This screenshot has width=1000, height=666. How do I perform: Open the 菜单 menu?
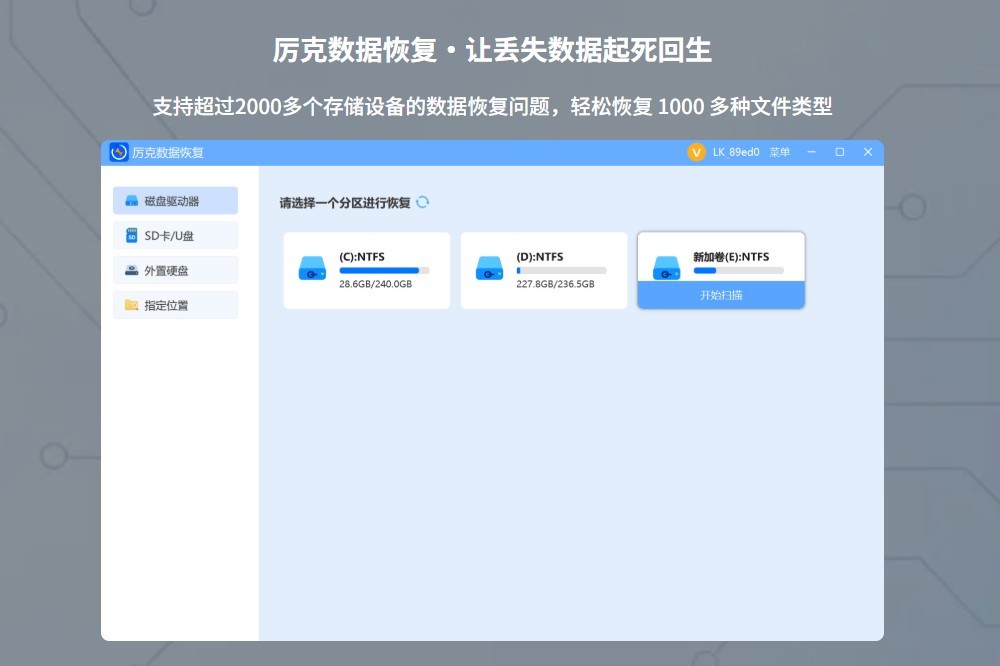pyautogui.click(x=778, y=152)
